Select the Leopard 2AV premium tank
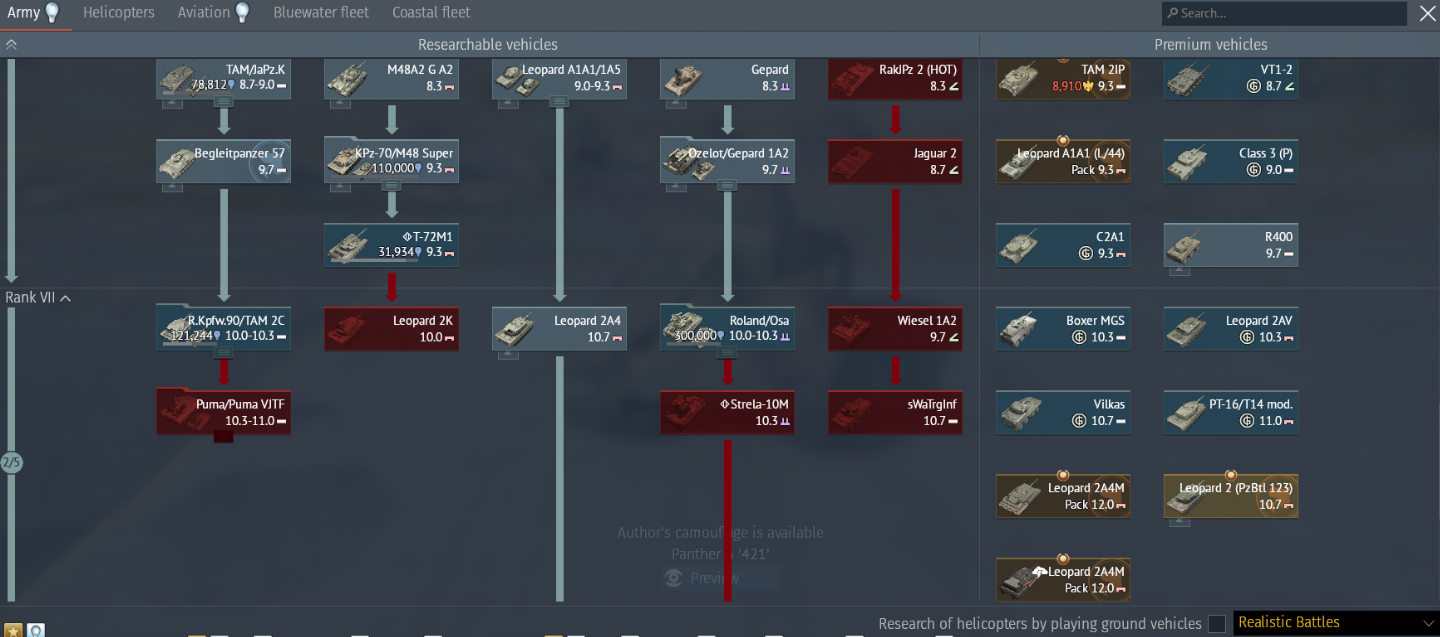 click(1232, 329)
